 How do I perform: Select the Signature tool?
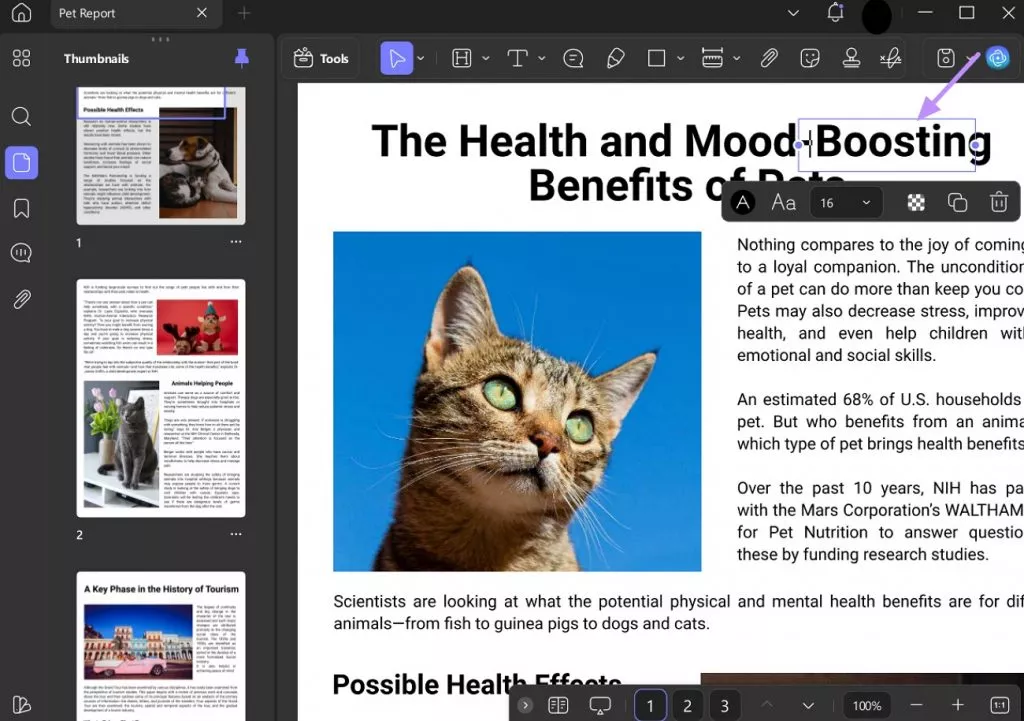(891, 58)
